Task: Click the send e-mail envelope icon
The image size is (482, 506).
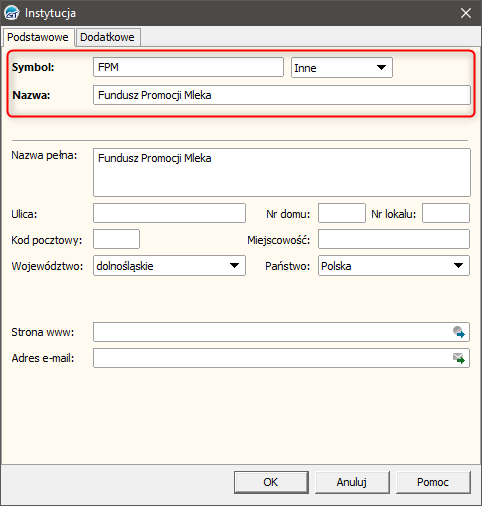Action: point(459,358)
